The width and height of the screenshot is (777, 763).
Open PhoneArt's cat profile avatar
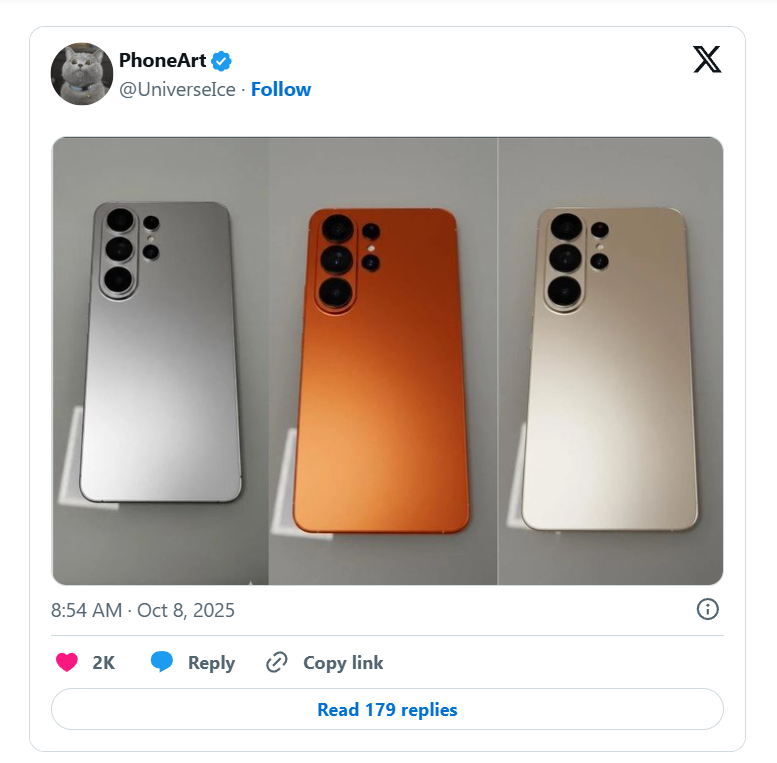point(82,74)
